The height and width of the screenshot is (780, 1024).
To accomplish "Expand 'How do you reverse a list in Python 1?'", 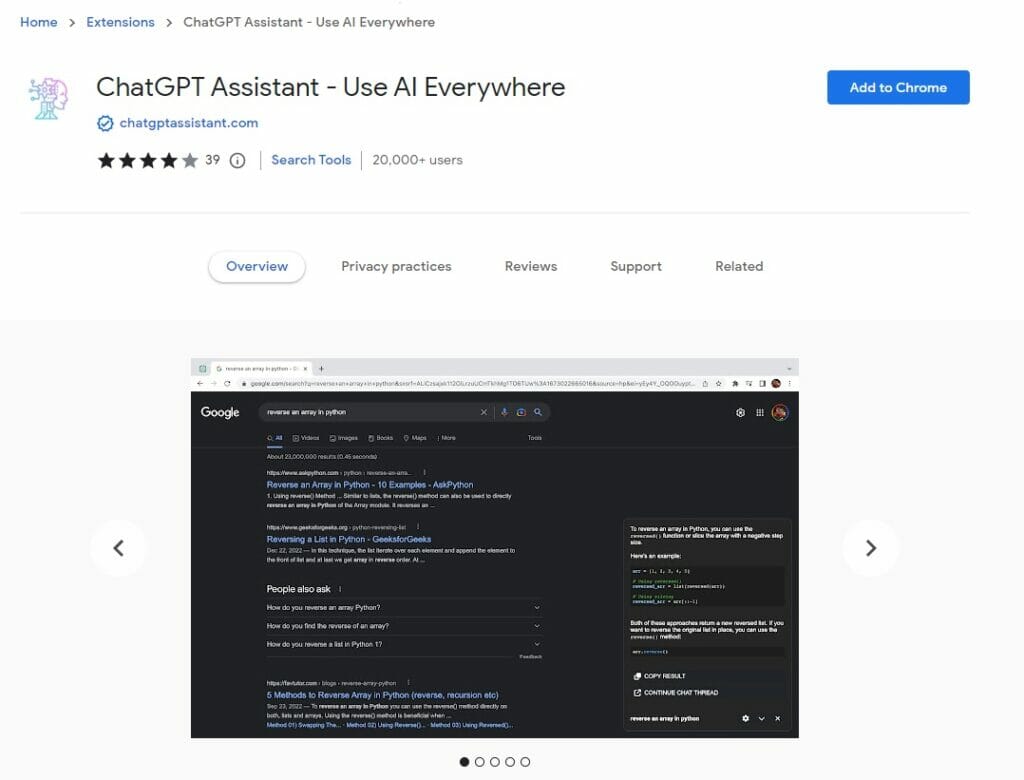I will 404,644.
